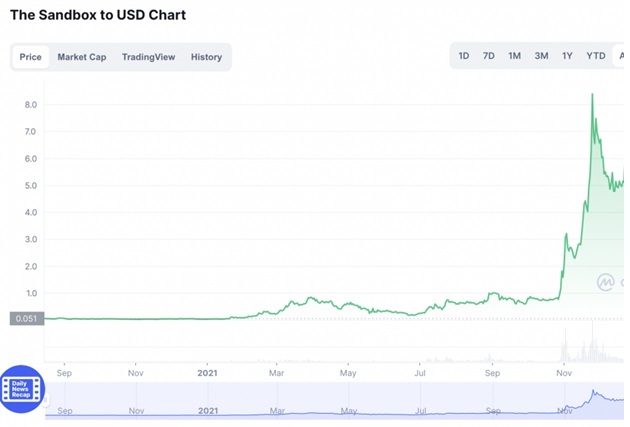This screenshot has height=427, width=630.
Task: Click the price peak above 8.0
Action: click(x=592, y=95)
